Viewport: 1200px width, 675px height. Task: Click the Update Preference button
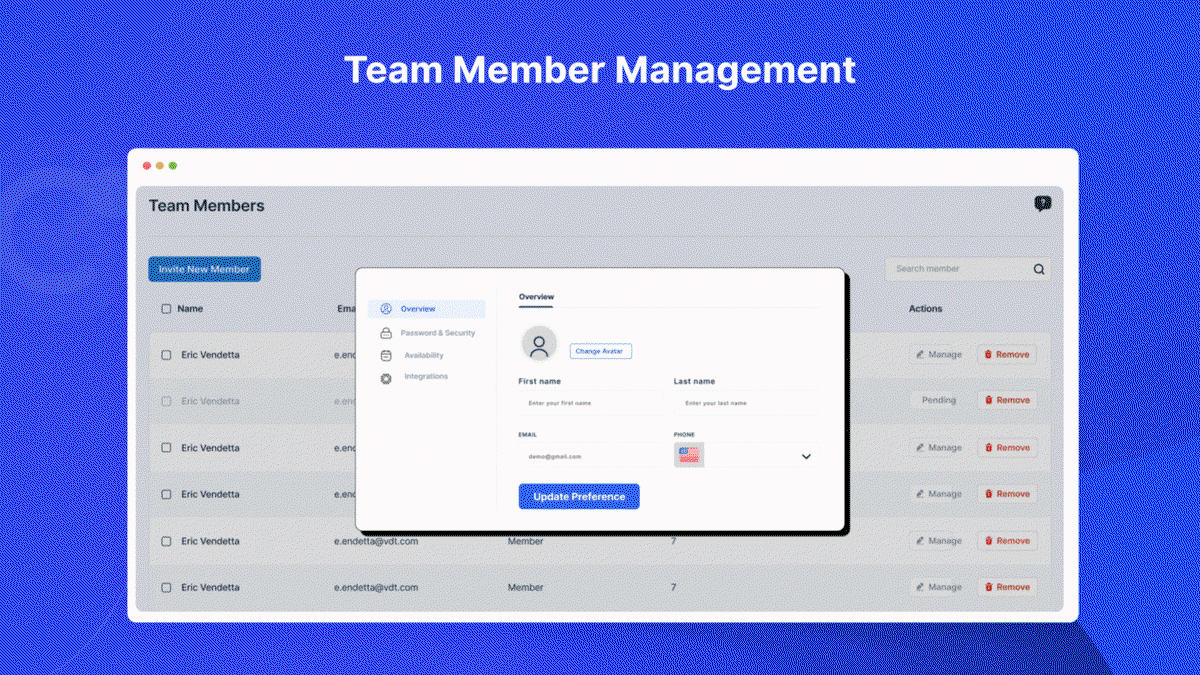(578, 496)
